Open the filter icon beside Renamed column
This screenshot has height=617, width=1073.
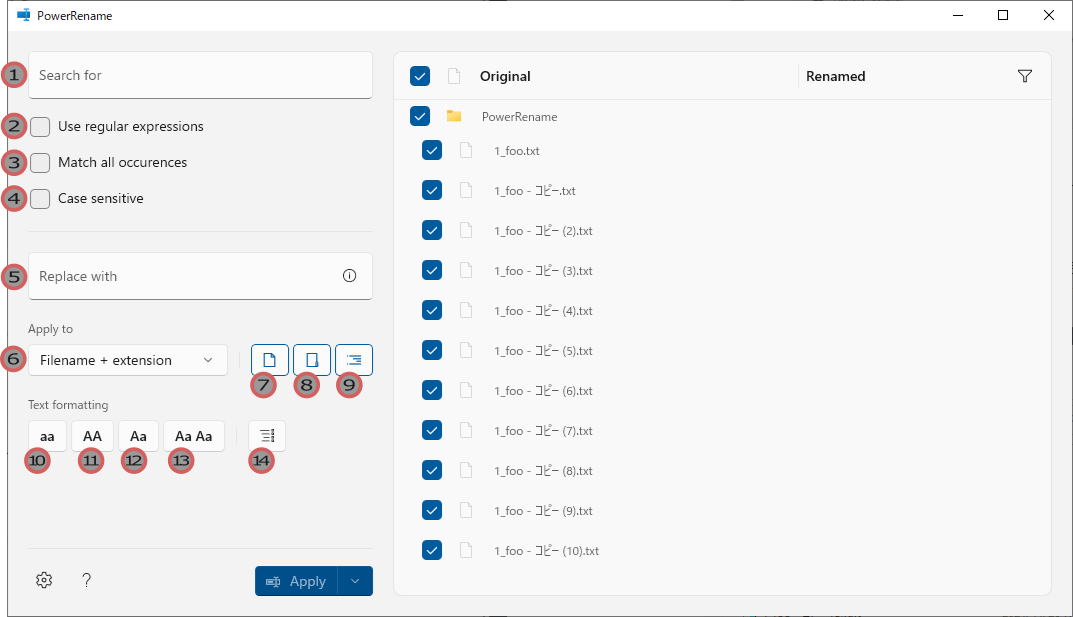click(x=1024, y=76)
